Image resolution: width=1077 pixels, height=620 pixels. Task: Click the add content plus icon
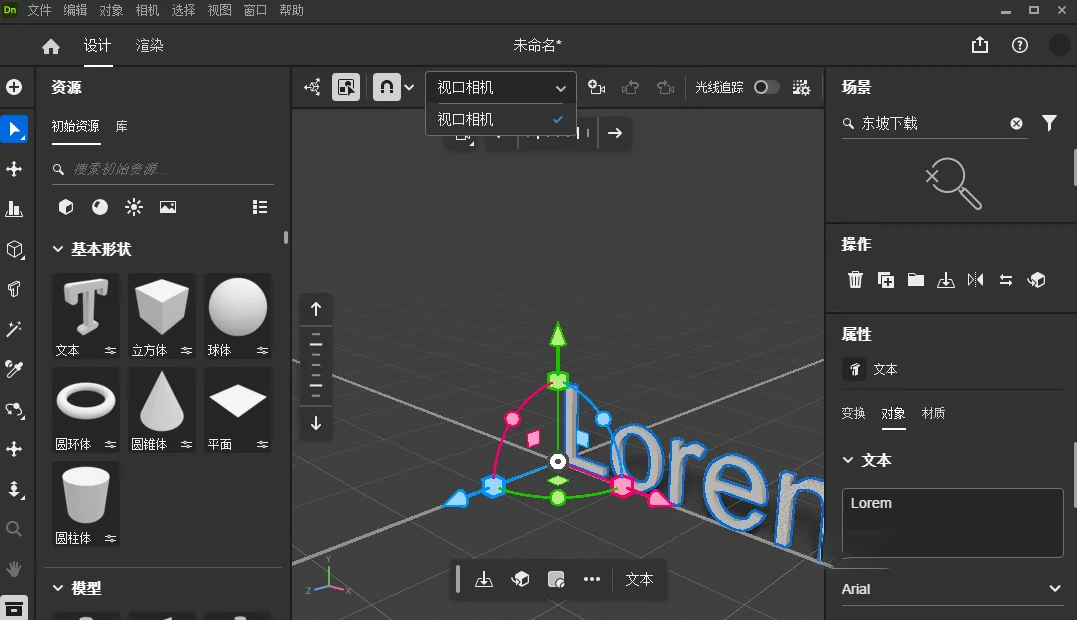point(14,87)
